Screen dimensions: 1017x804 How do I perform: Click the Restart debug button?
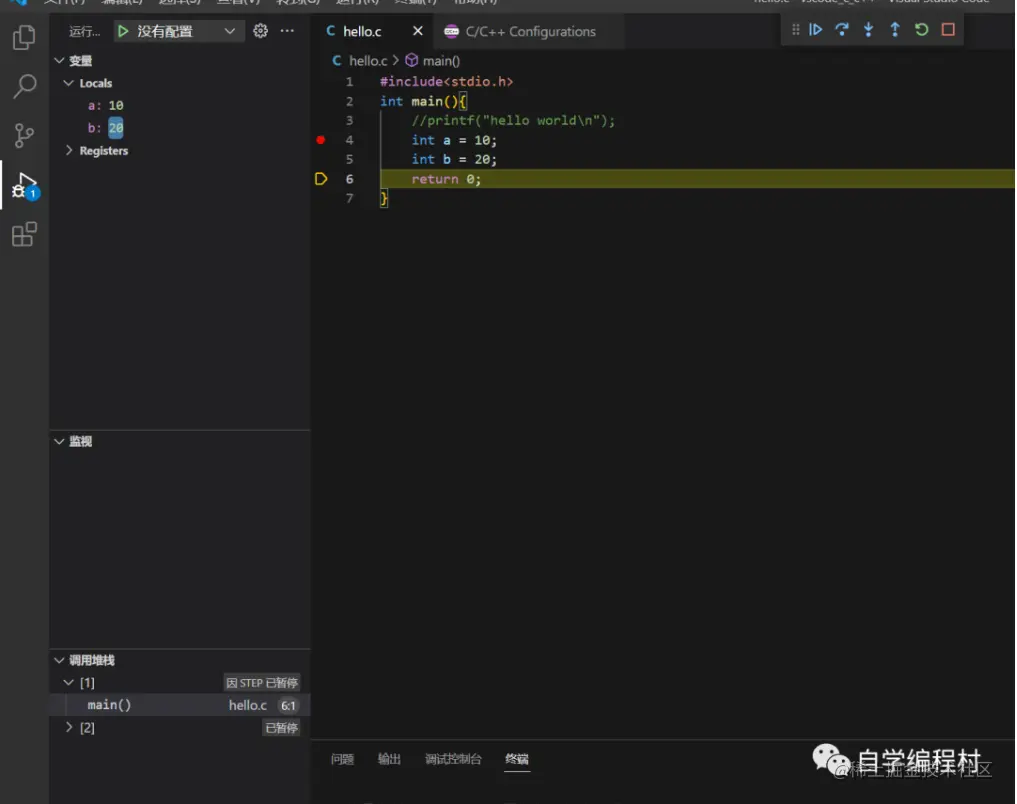921,30
